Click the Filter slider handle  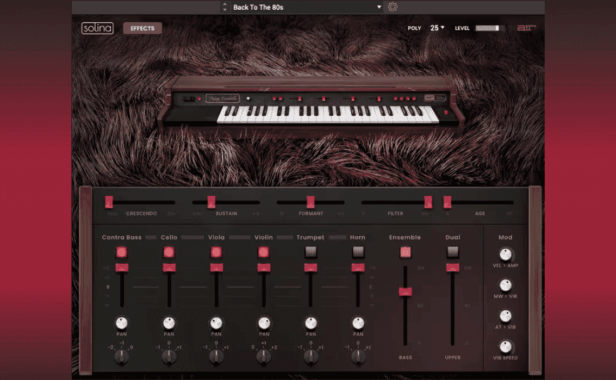[428, 202]
